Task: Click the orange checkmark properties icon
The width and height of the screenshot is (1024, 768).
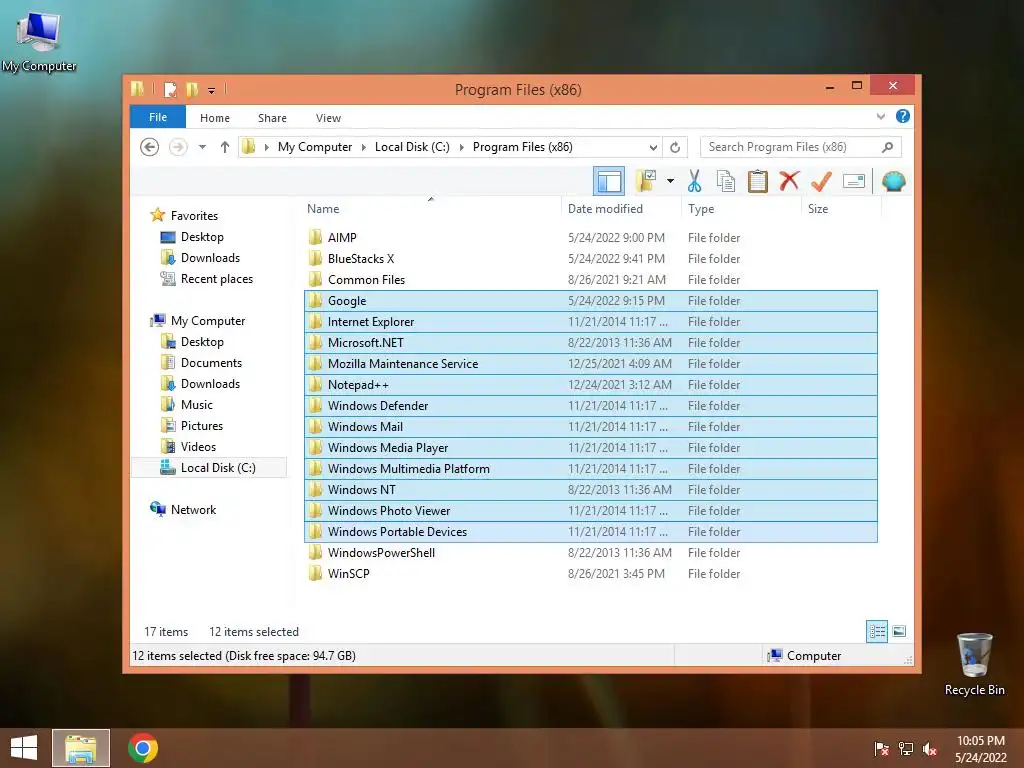Action: pos(821,181)
